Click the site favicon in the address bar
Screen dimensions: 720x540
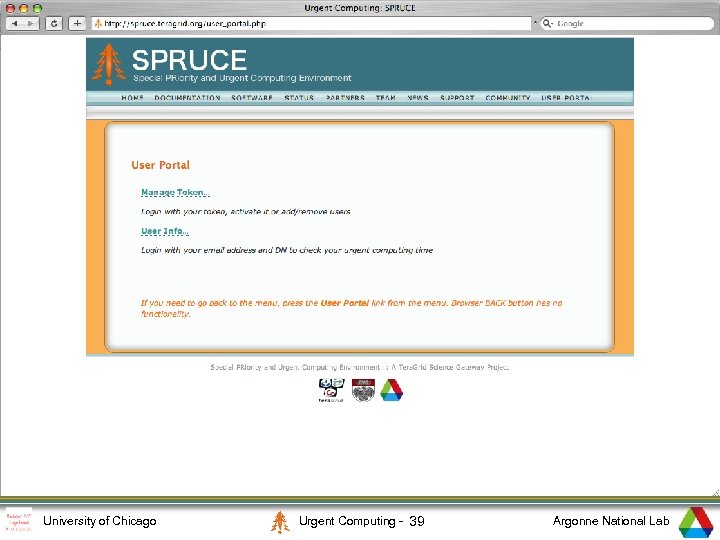coord(98,24)
